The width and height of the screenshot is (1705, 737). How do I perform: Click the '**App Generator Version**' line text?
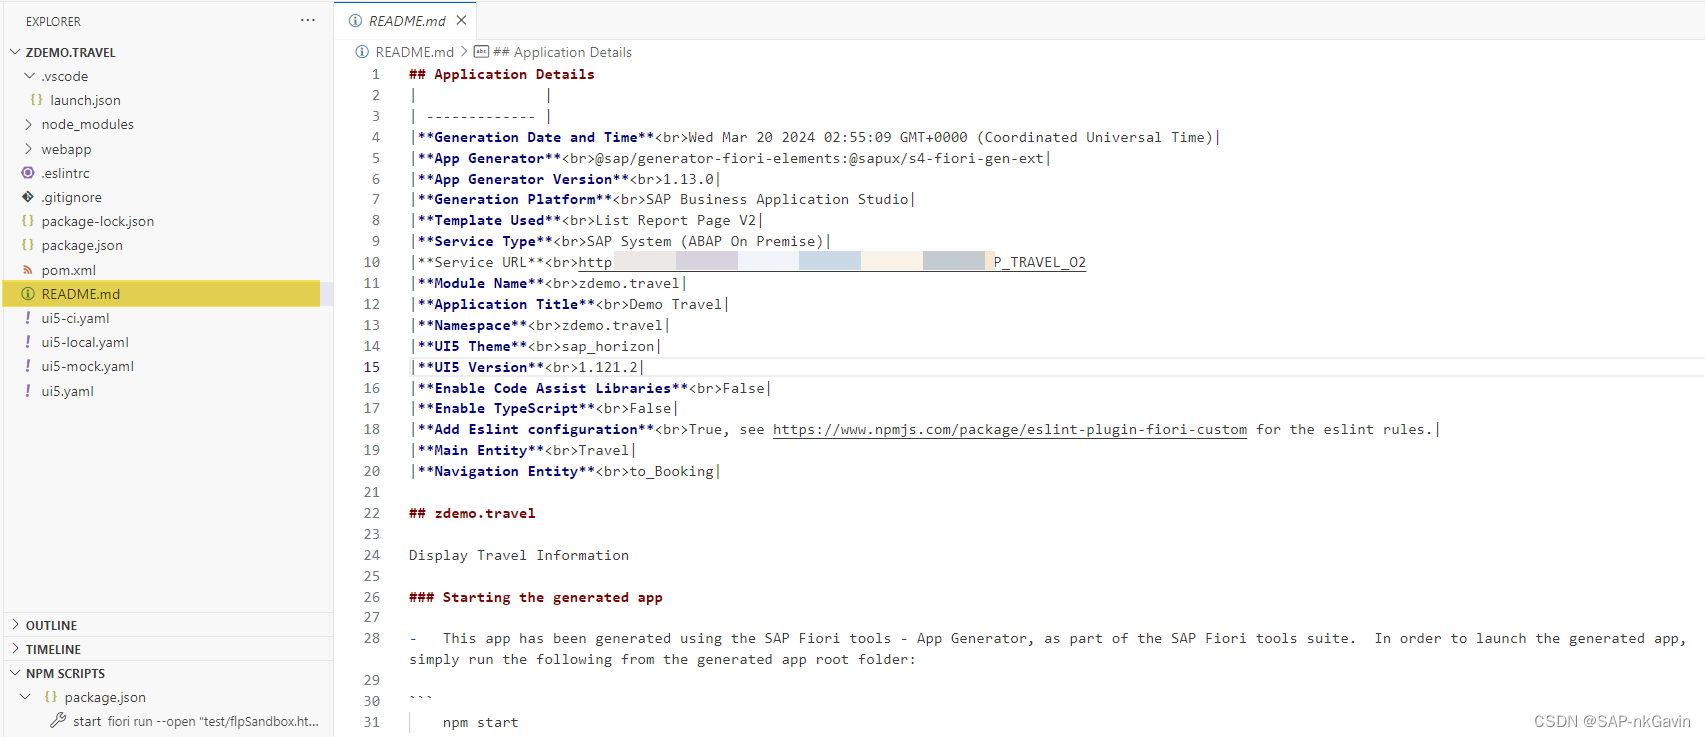coord(564,179)
